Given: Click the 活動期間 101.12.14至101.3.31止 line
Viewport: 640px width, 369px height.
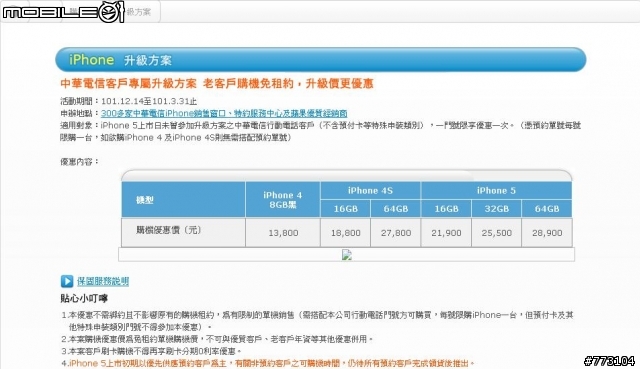Looking at the screenshot, I should click(x=129, y=101).
